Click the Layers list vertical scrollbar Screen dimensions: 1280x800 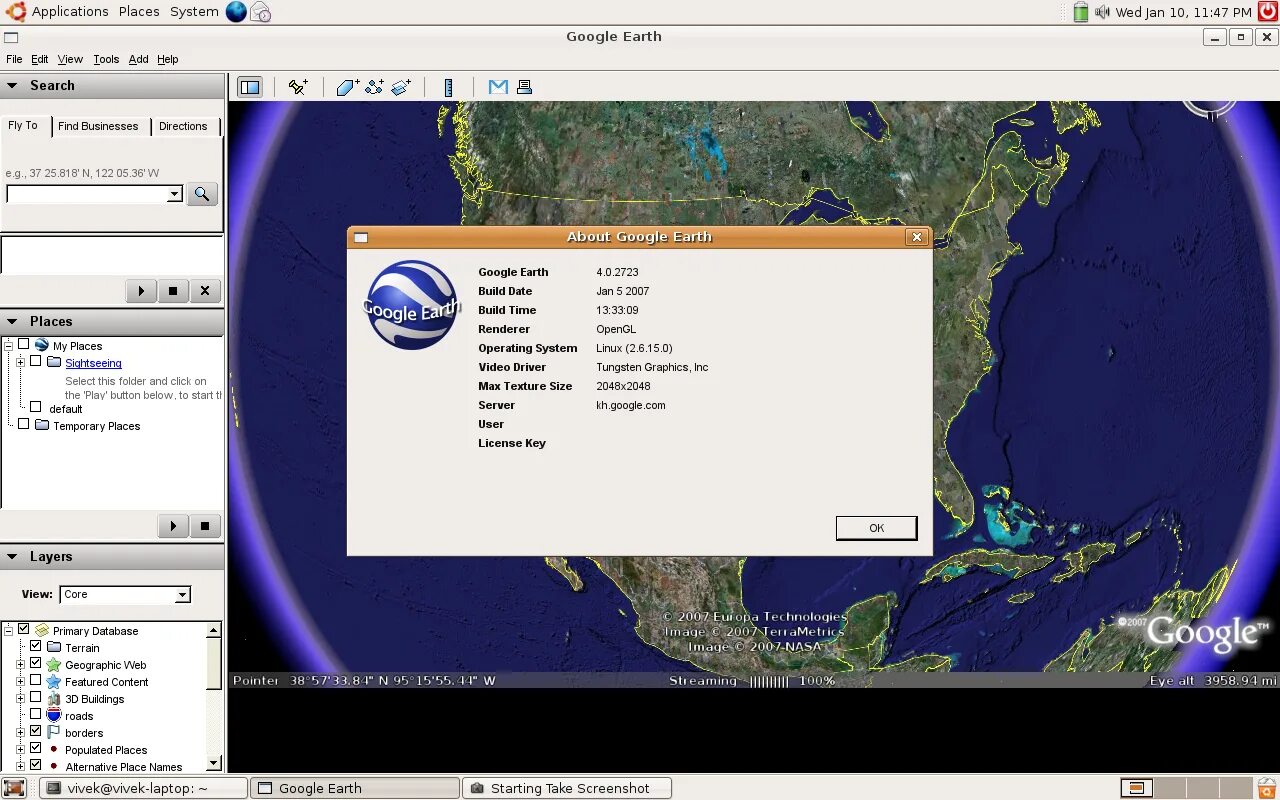[x=213, y=697]
